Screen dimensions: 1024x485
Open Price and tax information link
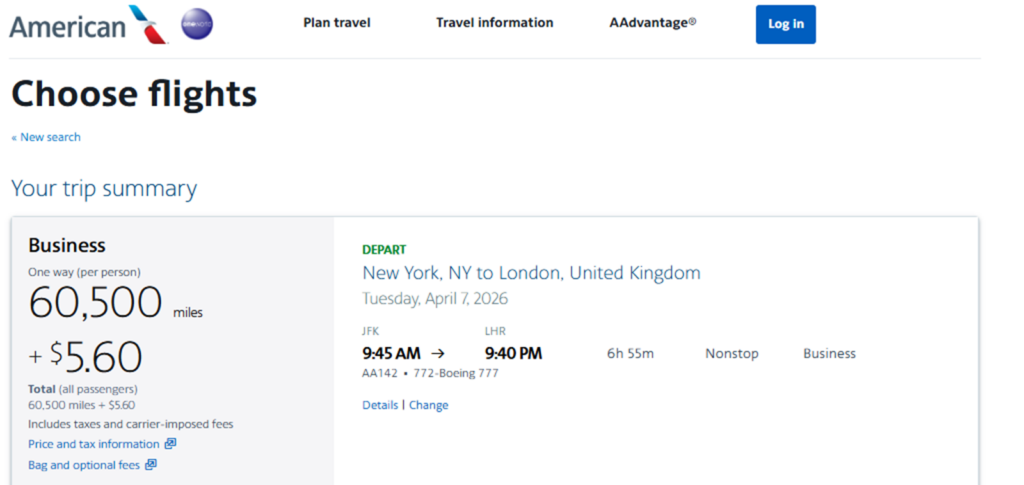[93, 444]
